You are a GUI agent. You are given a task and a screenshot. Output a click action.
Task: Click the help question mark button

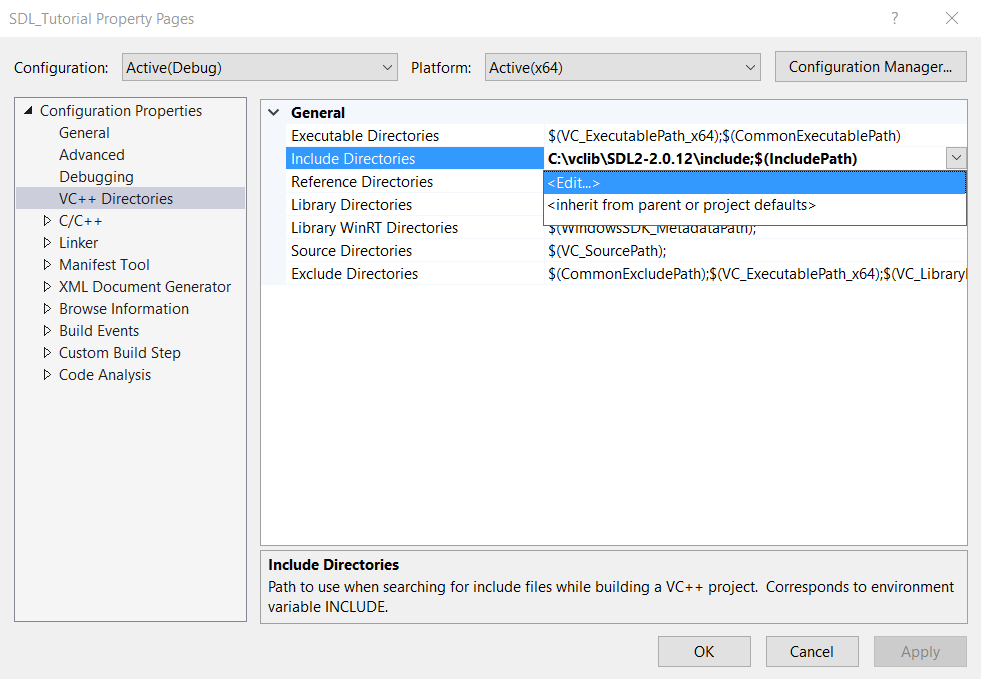click(x=895, y=18)
